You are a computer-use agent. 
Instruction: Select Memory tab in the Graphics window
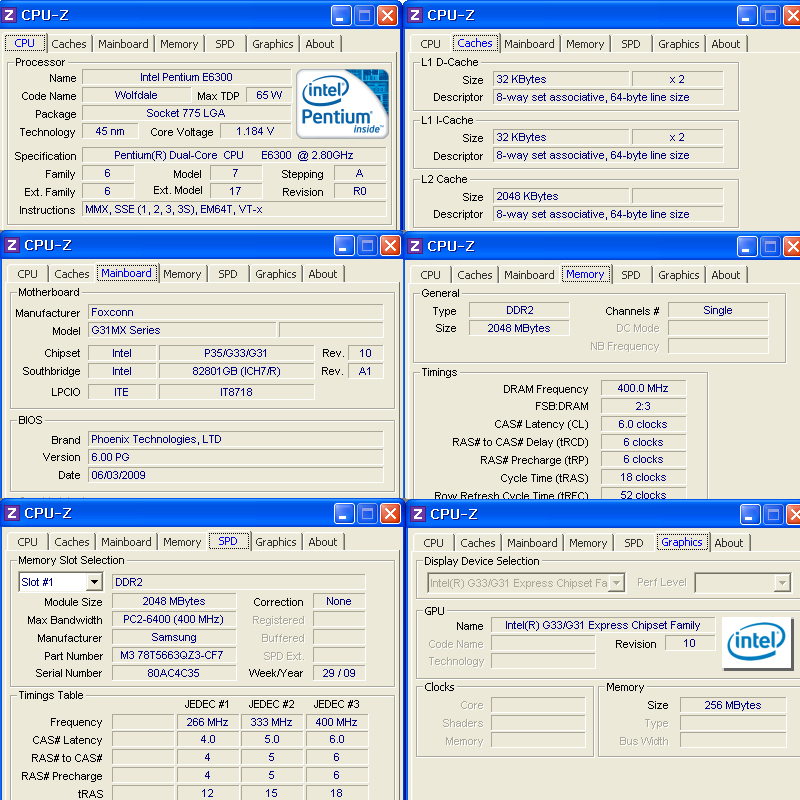588,543
